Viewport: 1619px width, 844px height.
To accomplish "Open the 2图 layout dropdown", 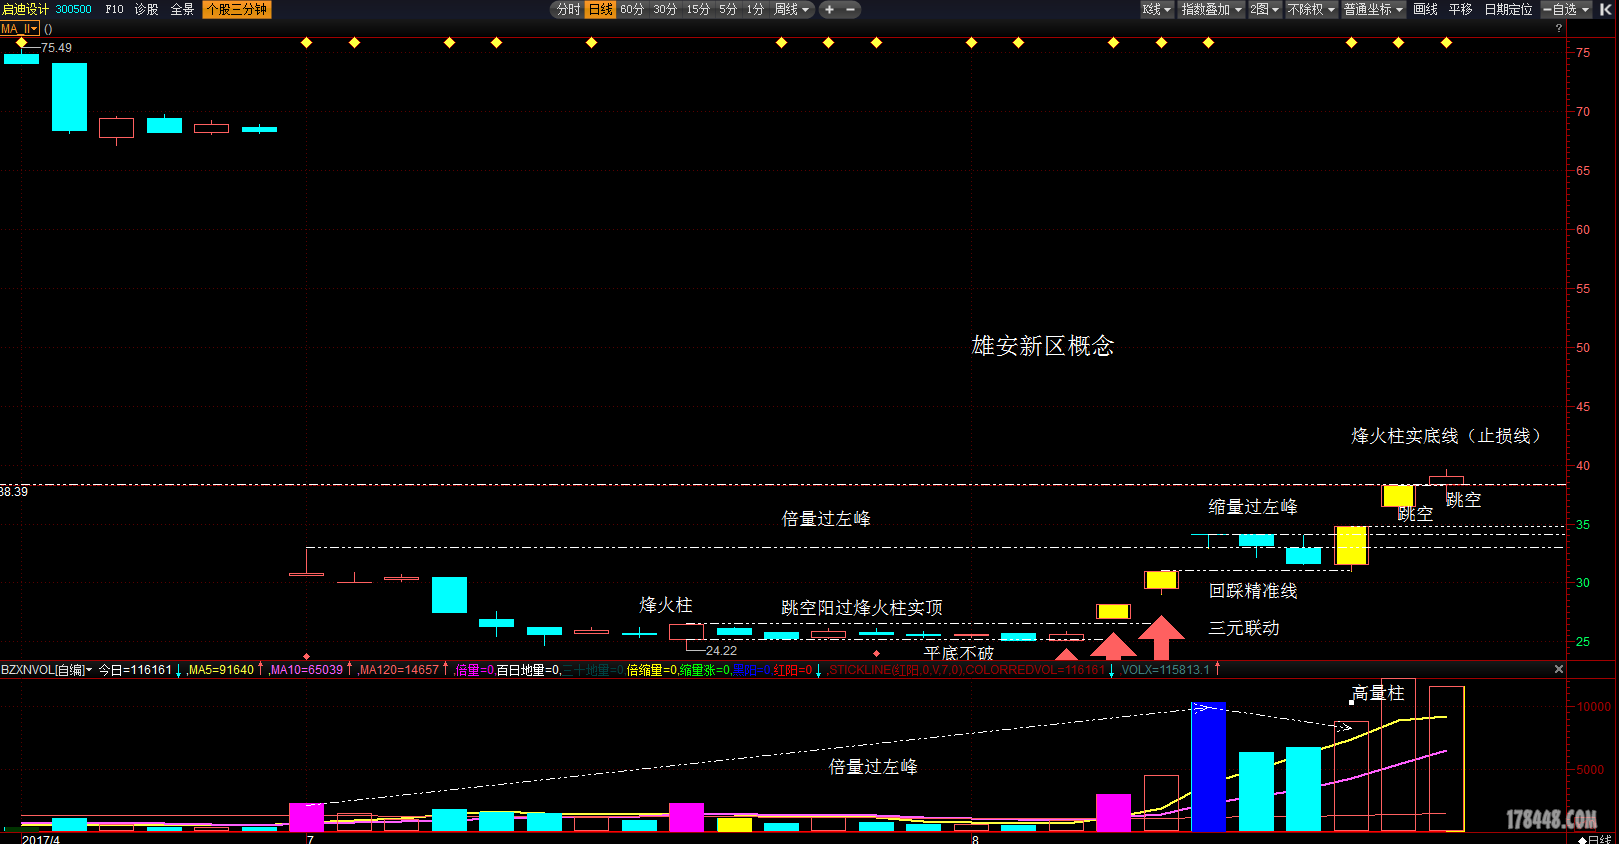I will pos(1264,9).
